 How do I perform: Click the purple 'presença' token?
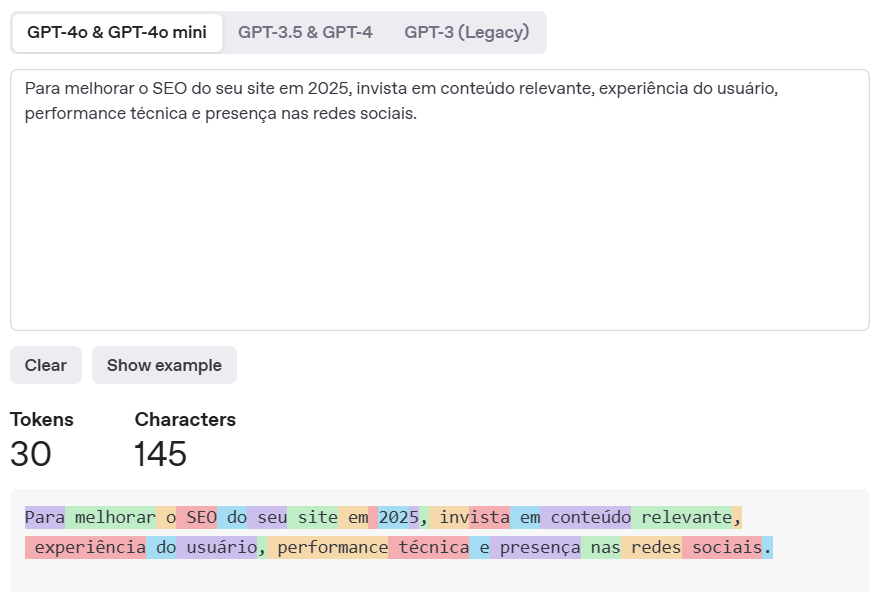(537, 548)
